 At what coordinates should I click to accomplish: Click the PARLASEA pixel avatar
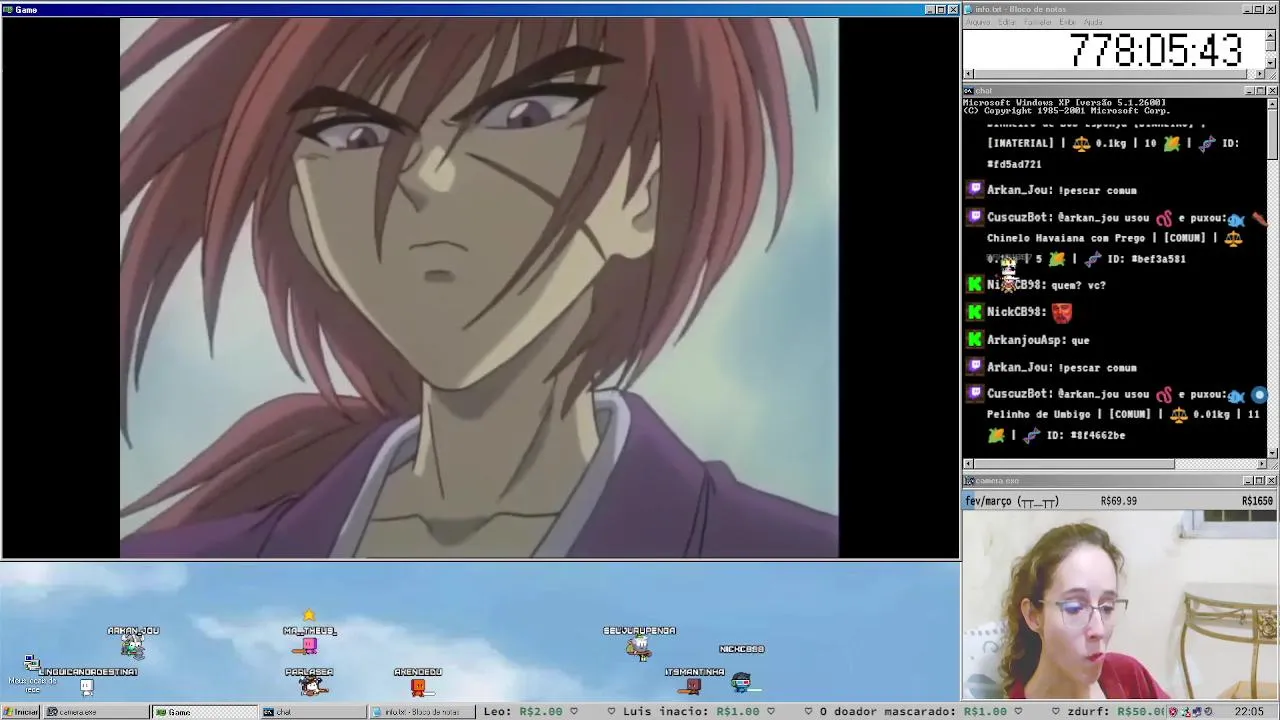point(312,687)
